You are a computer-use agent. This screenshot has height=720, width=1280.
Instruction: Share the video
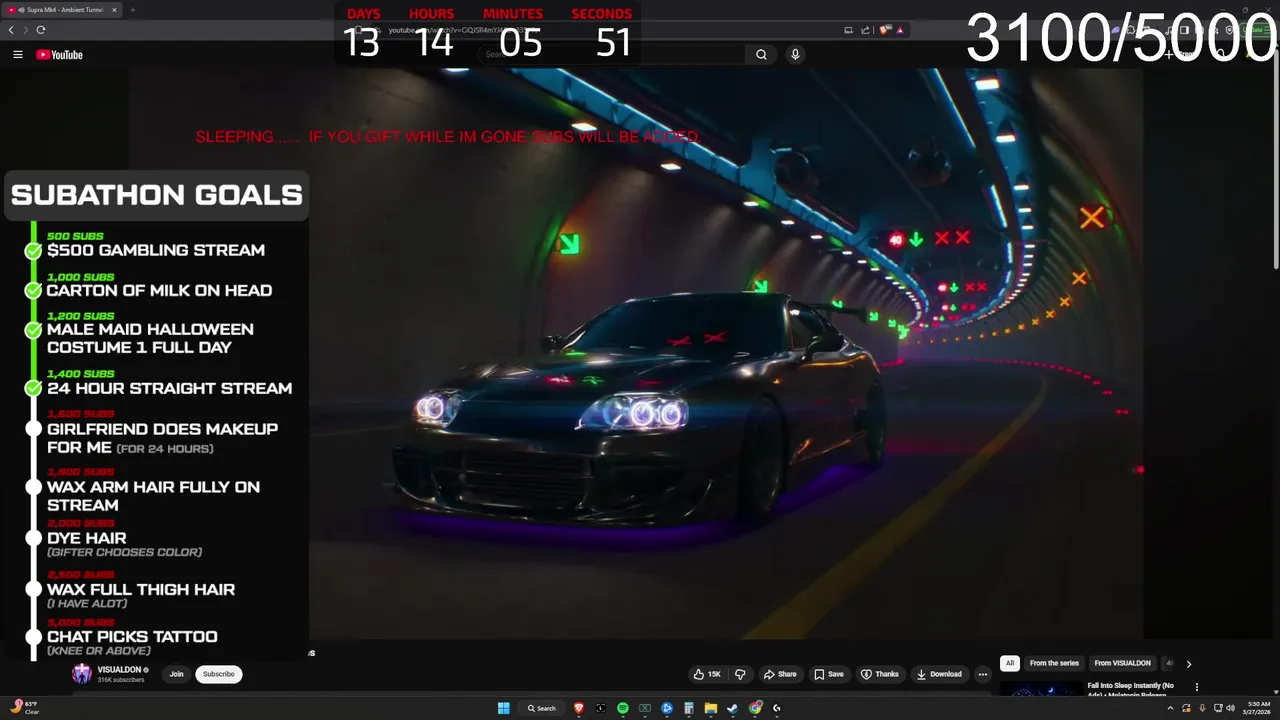[x=780, y=674]
